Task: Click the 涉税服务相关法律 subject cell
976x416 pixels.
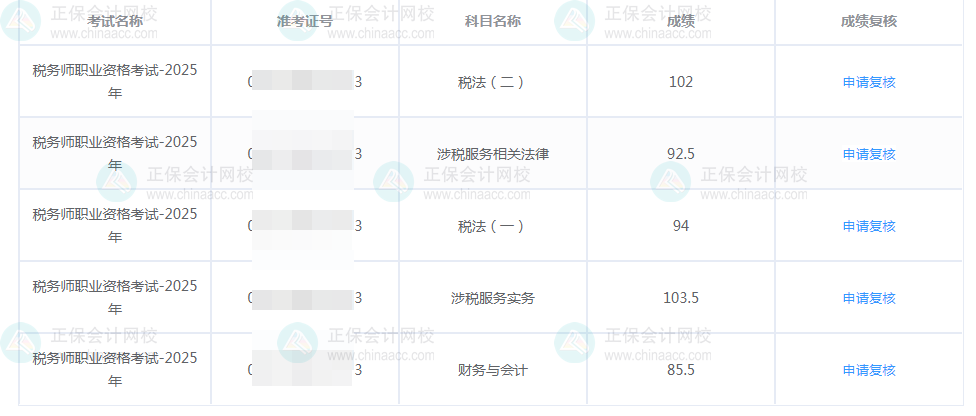Action: [x=493, y=154]
